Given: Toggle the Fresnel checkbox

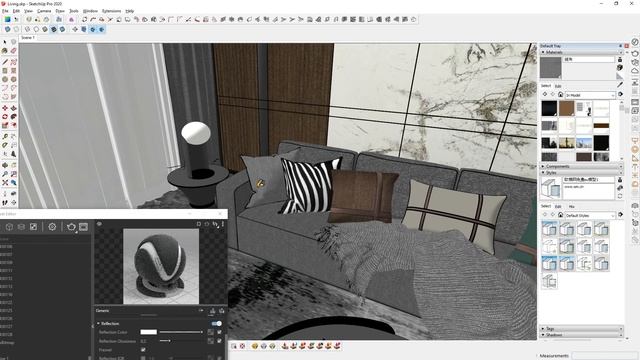Looking at the screenshot, I should (x=143, y=350).
